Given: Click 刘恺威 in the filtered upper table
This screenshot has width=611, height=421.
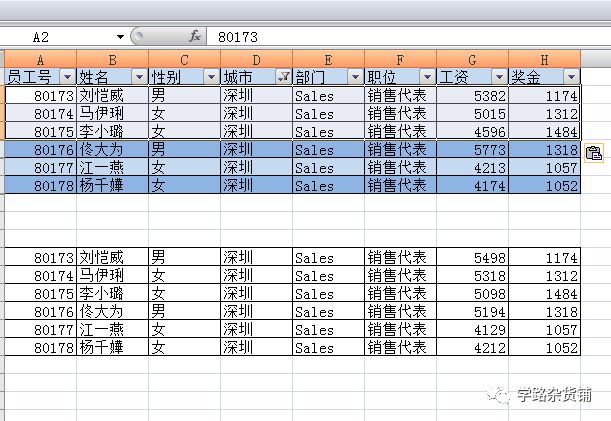Looking at the screenshot, I should (x=101, y=95).
